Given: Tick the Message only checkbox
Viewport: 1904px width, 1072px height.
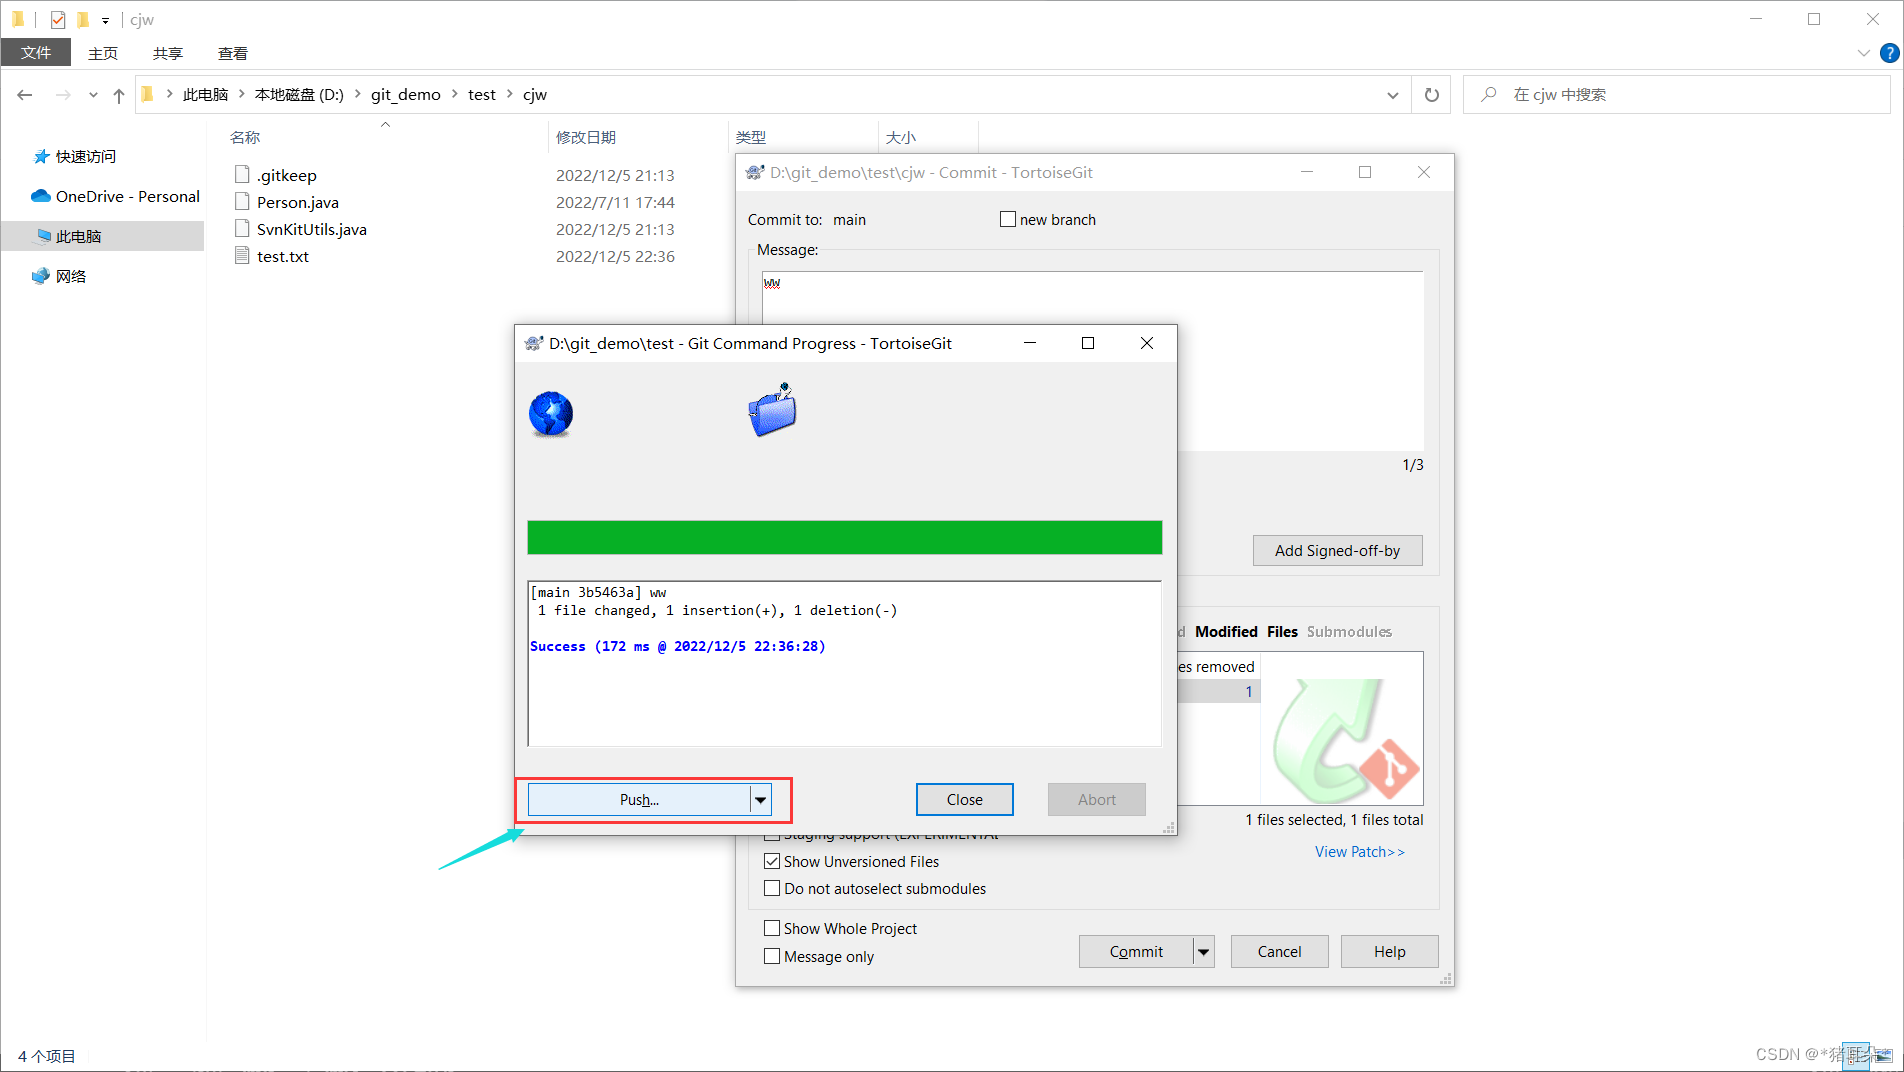Looking at the screenshot, I should [772, 956].
